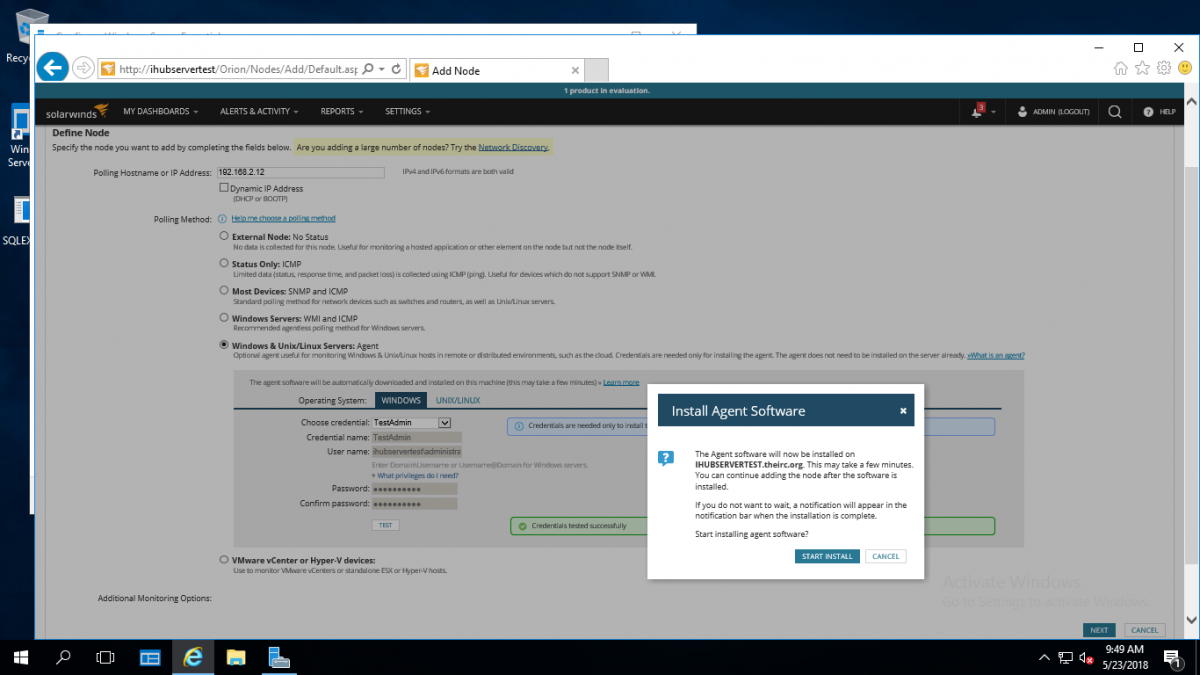The image size is (1200, 675).
Task: Open browser favorites star icon
Action: click(x=1141, y=68)
